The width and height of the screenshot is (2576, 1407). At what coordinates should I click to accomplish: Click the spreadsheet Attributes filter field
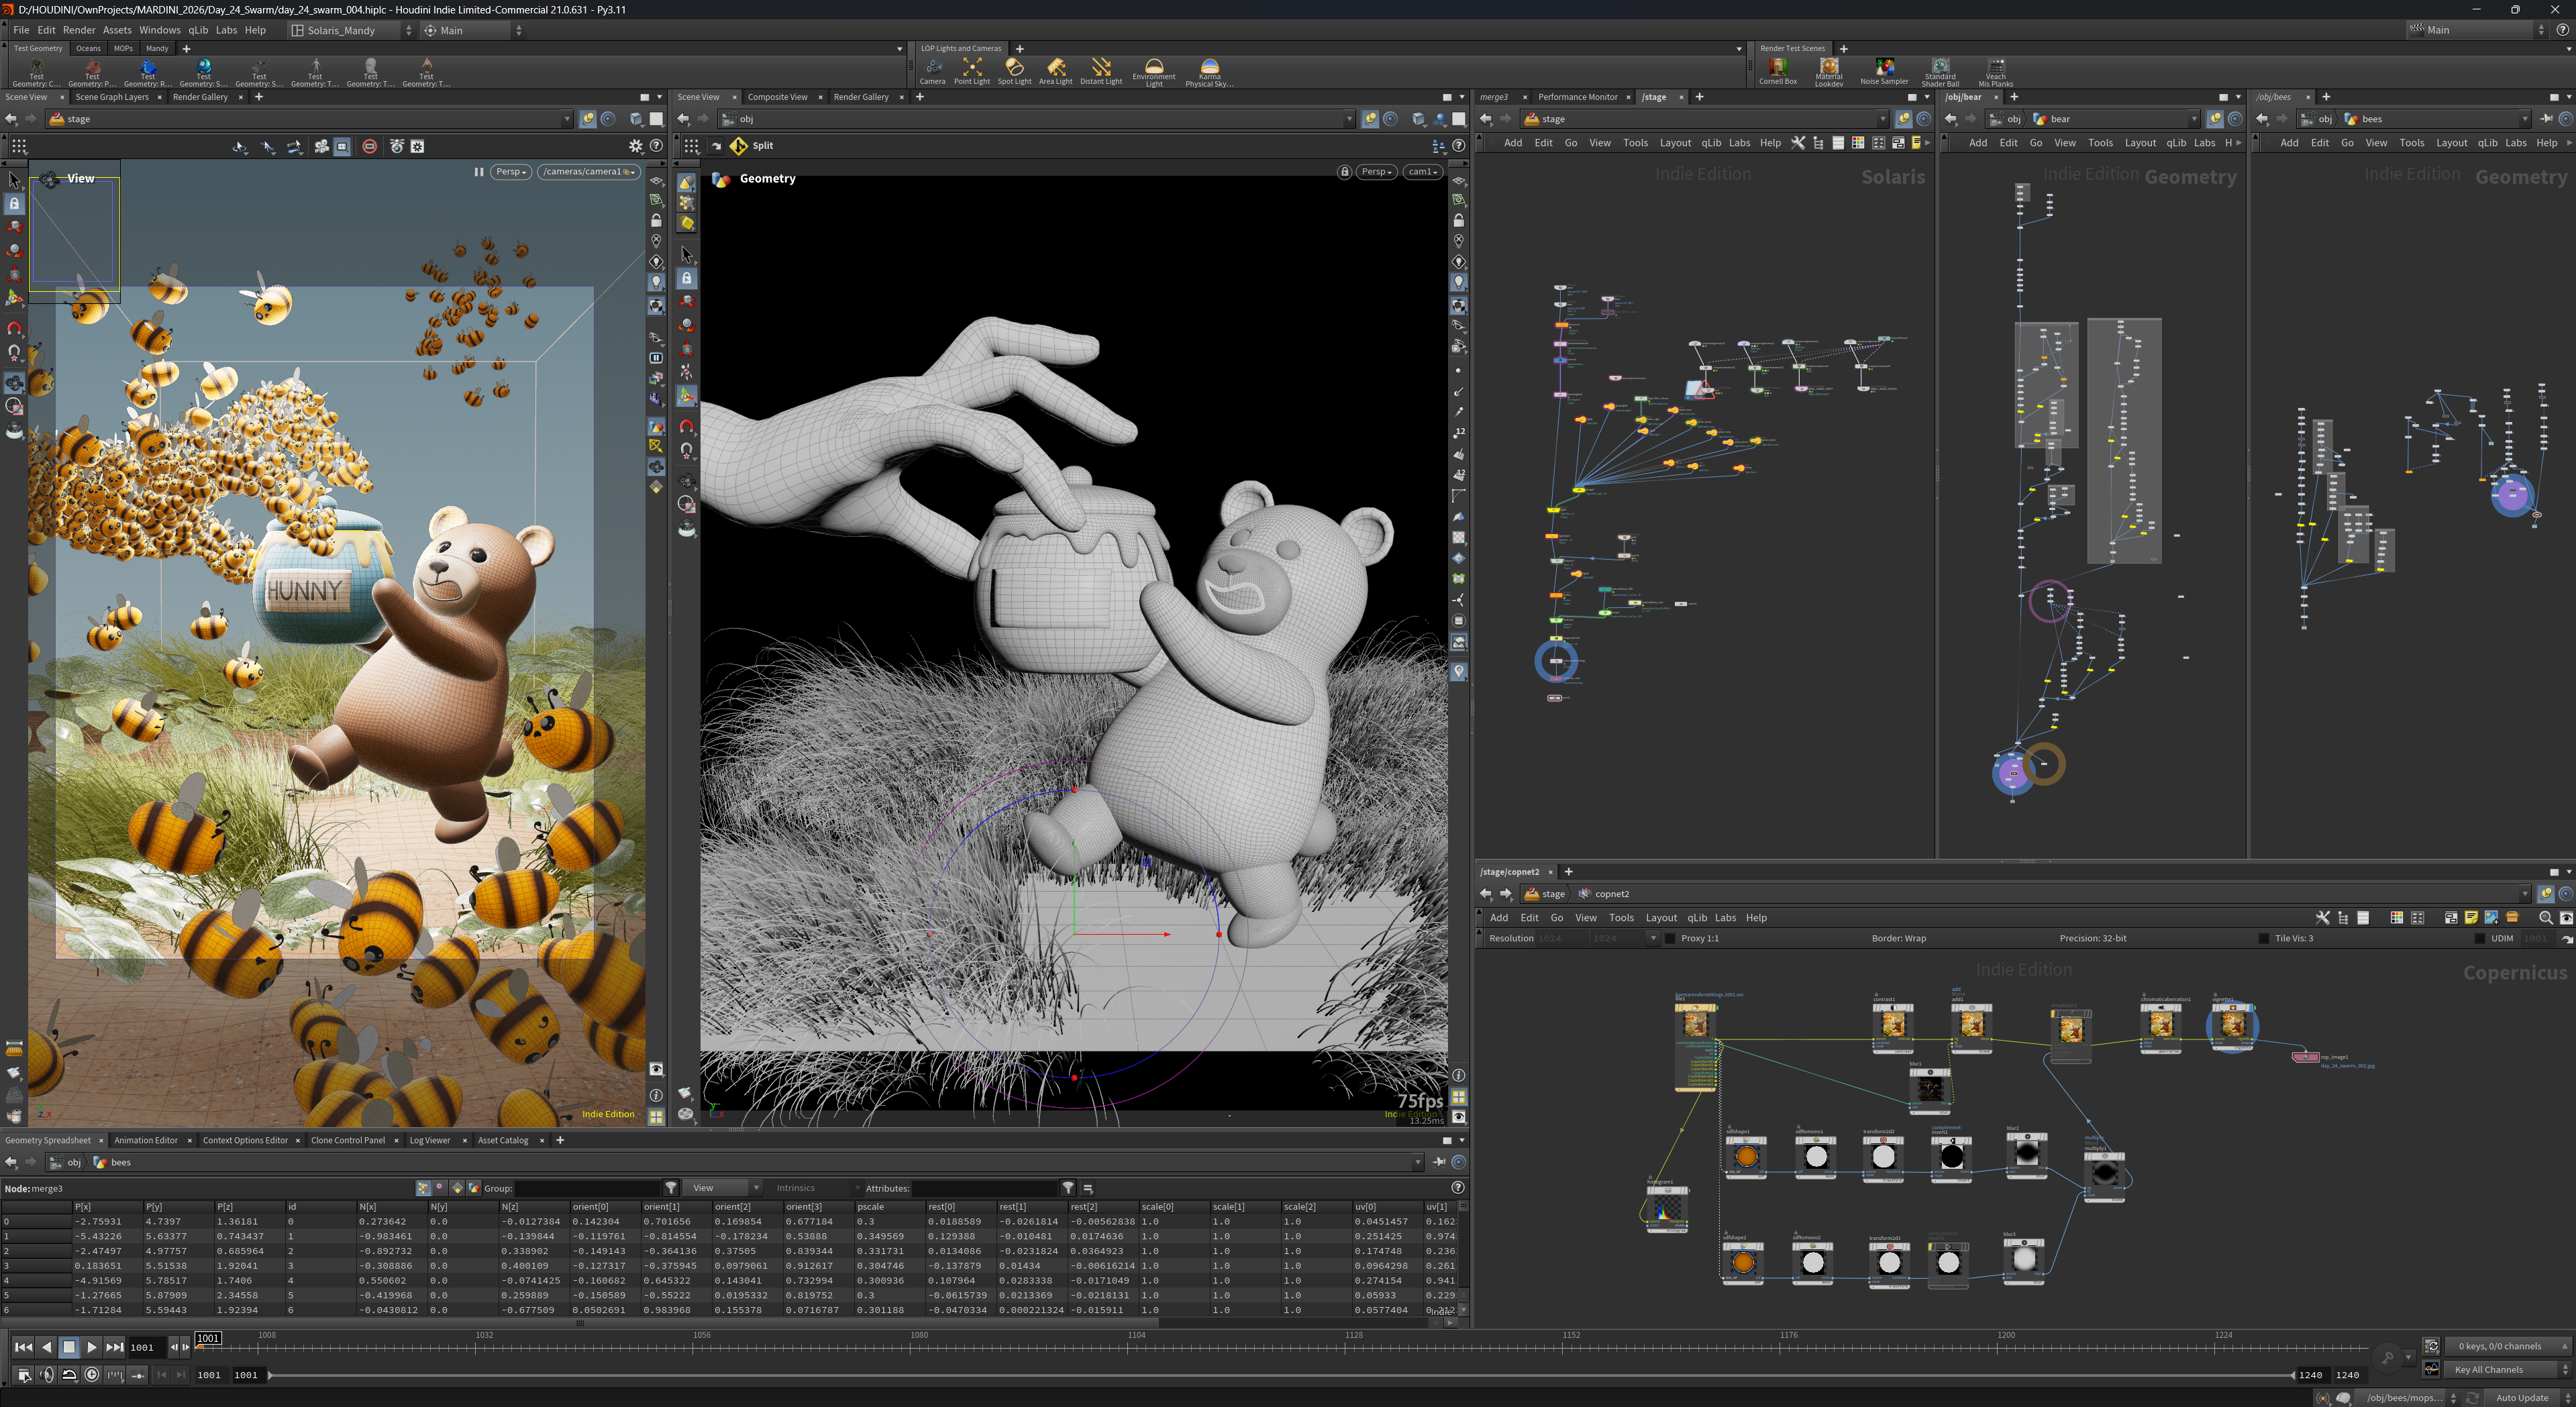[985, 1188]
